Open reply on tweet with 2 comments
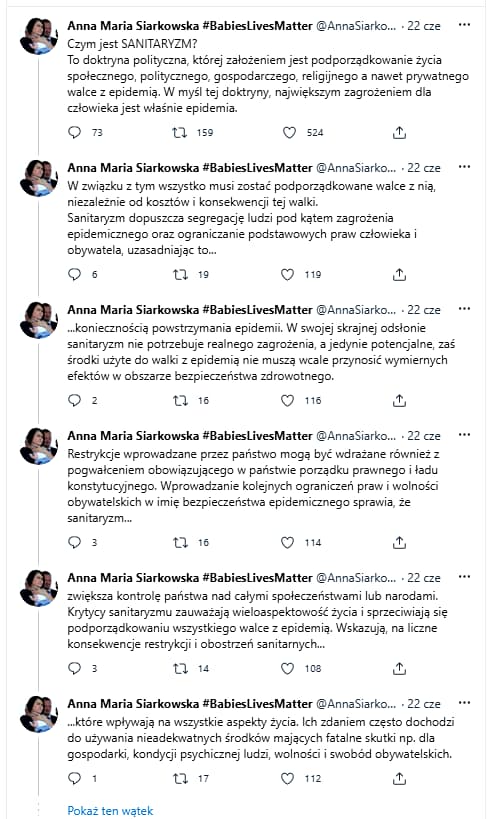 (75, 401)
